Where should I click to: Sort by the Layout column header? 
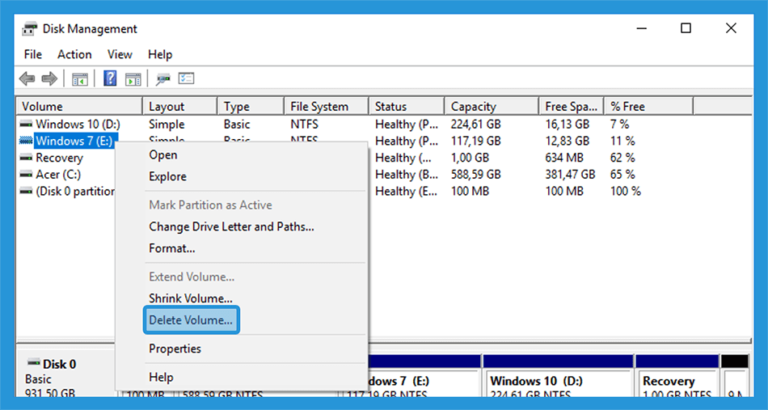[x=180, y=106]
